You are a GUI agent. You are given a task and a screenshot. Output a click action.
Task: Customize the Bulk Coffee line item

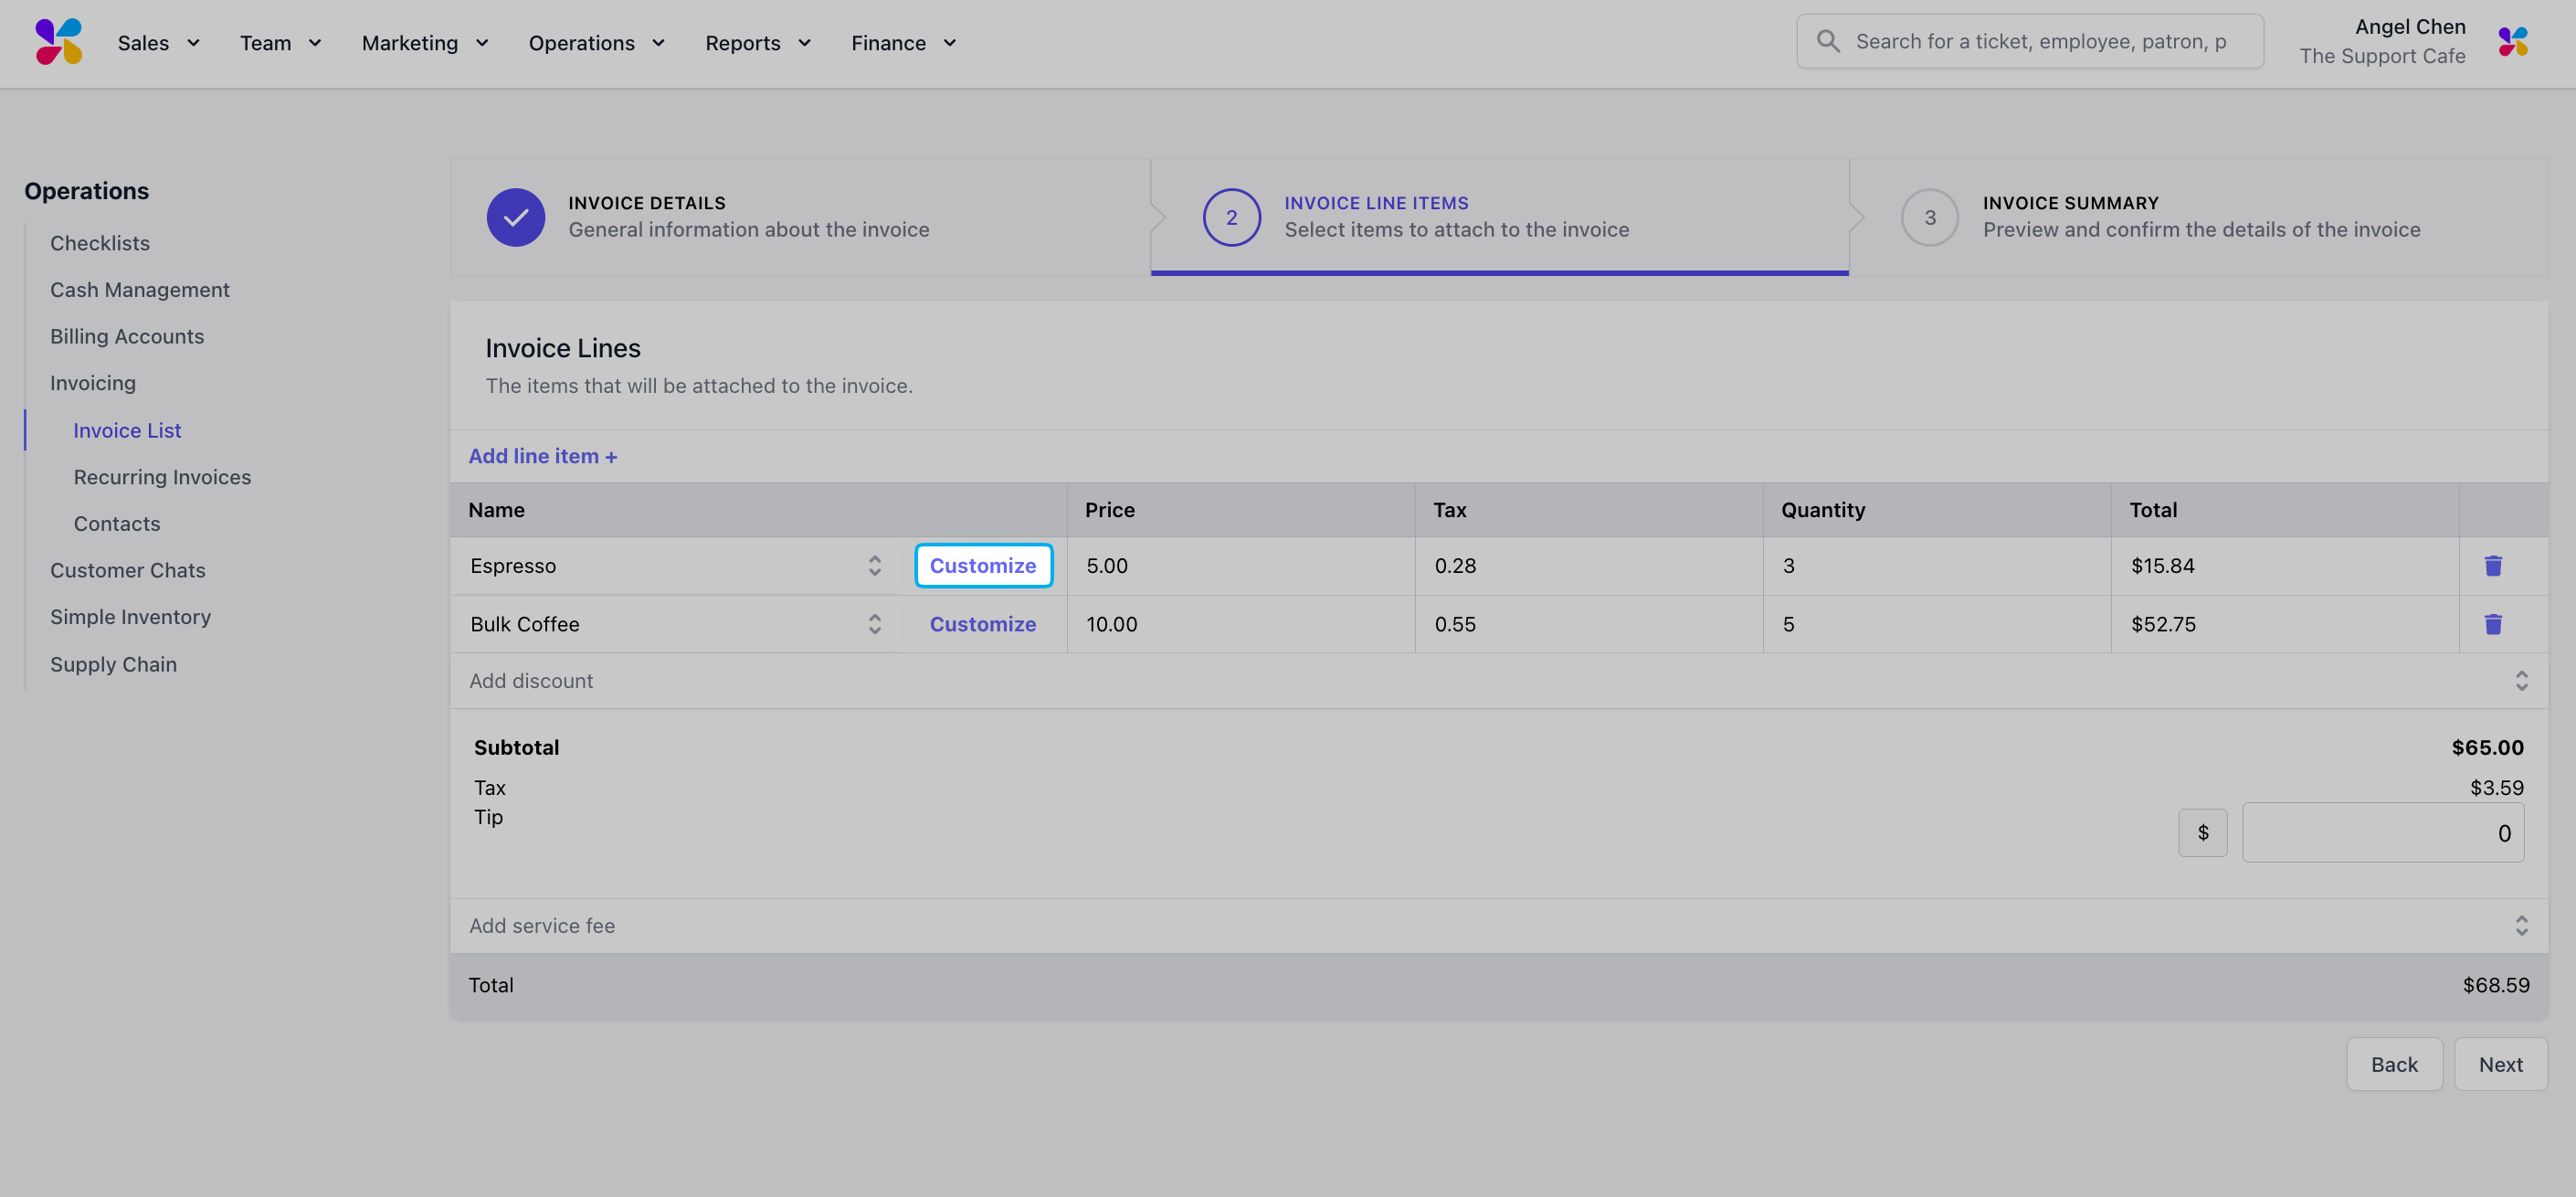pyautogui.click(x=983, y=624)
